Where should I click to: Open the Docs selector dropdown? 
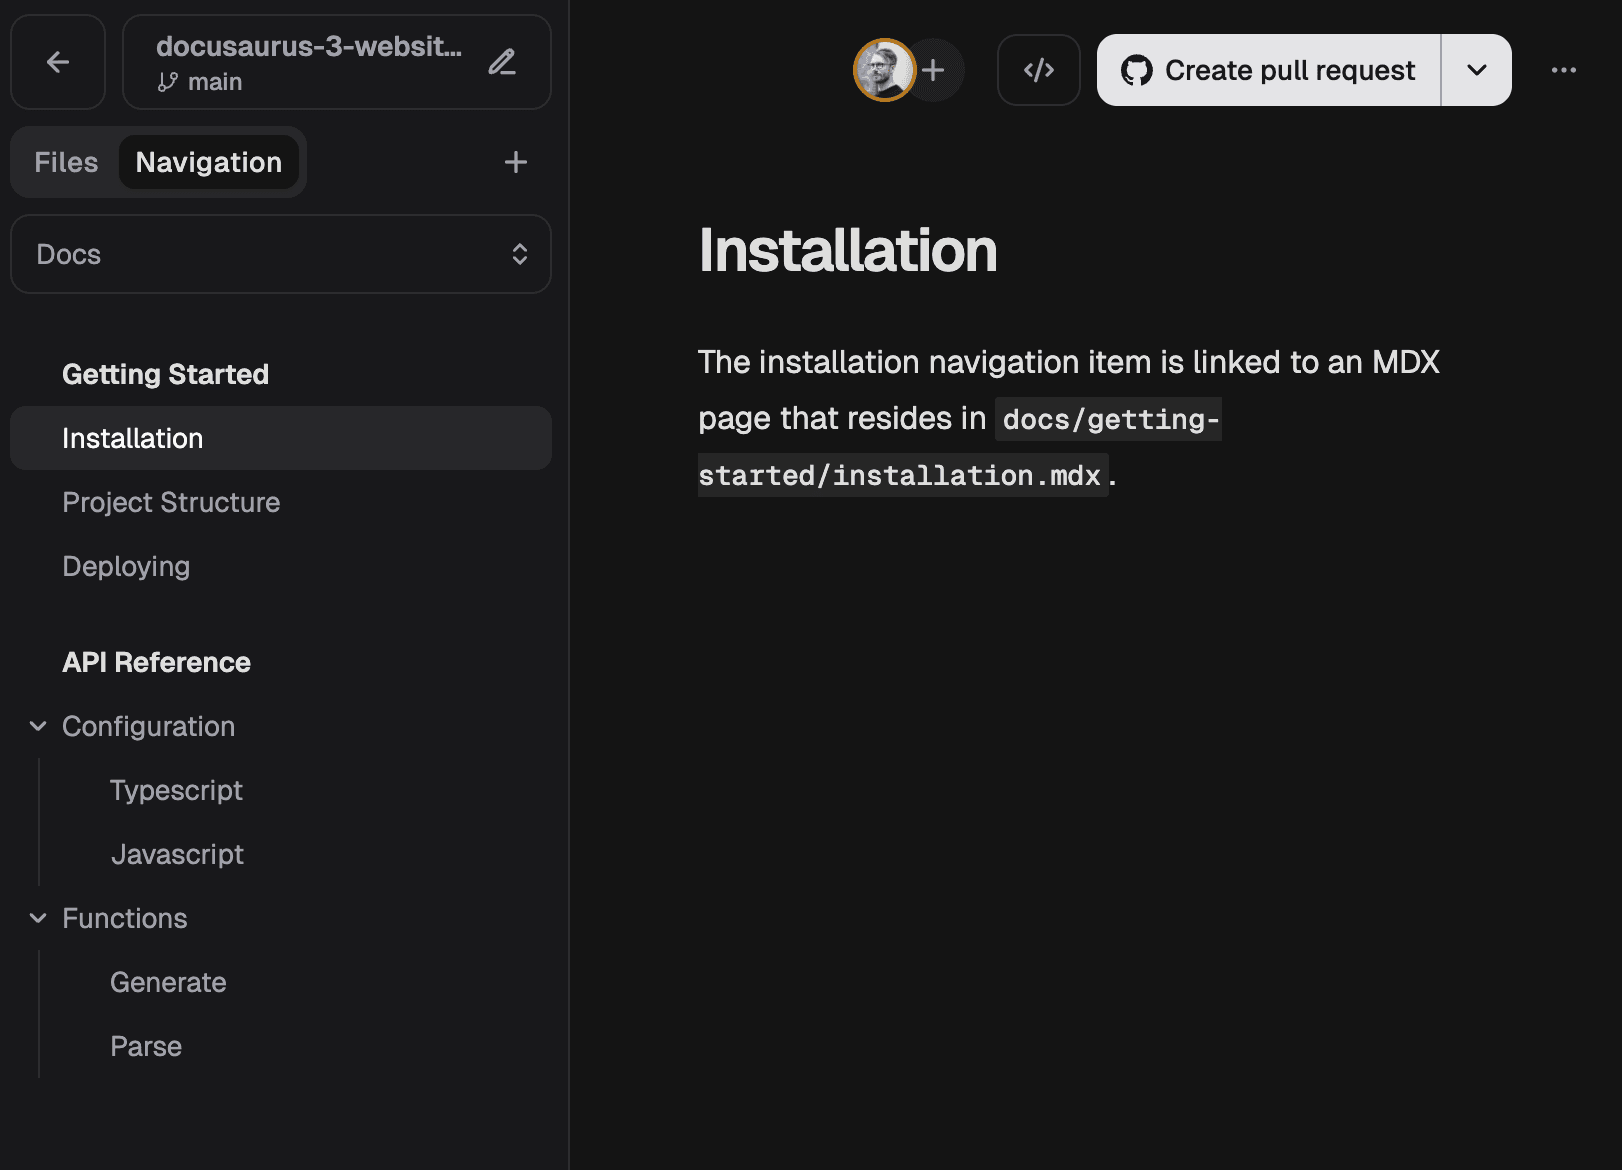(281, 254)
